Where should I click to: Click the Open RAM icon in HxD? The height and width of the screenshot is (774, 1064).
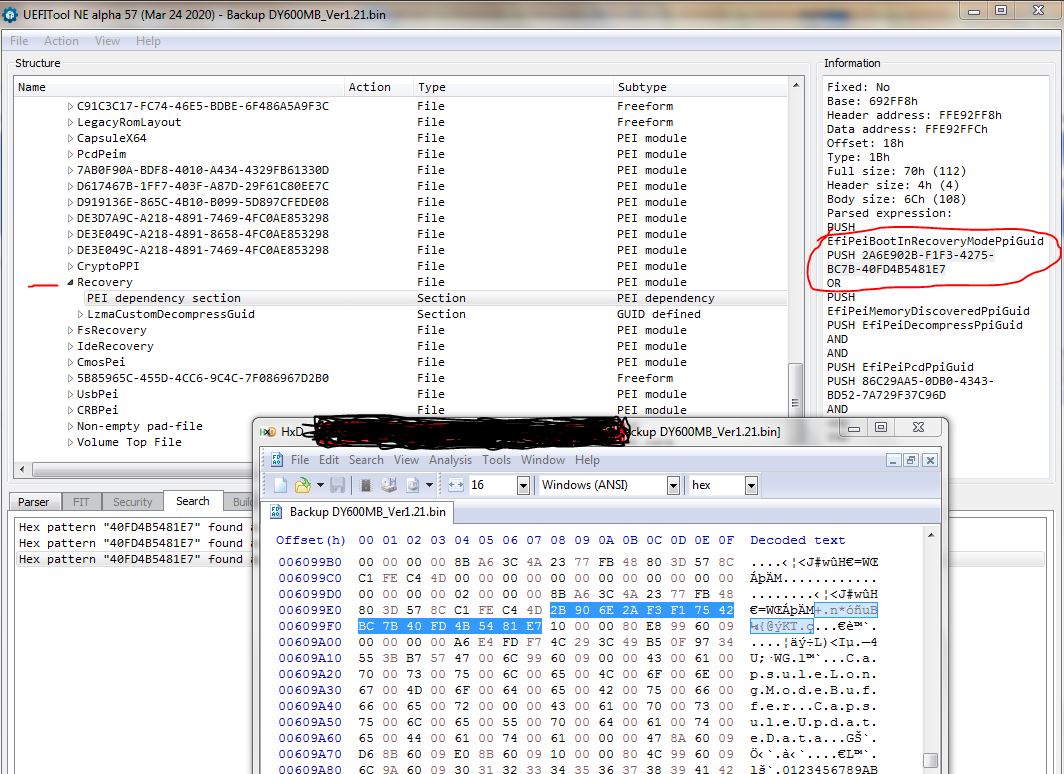pos(367,485)
